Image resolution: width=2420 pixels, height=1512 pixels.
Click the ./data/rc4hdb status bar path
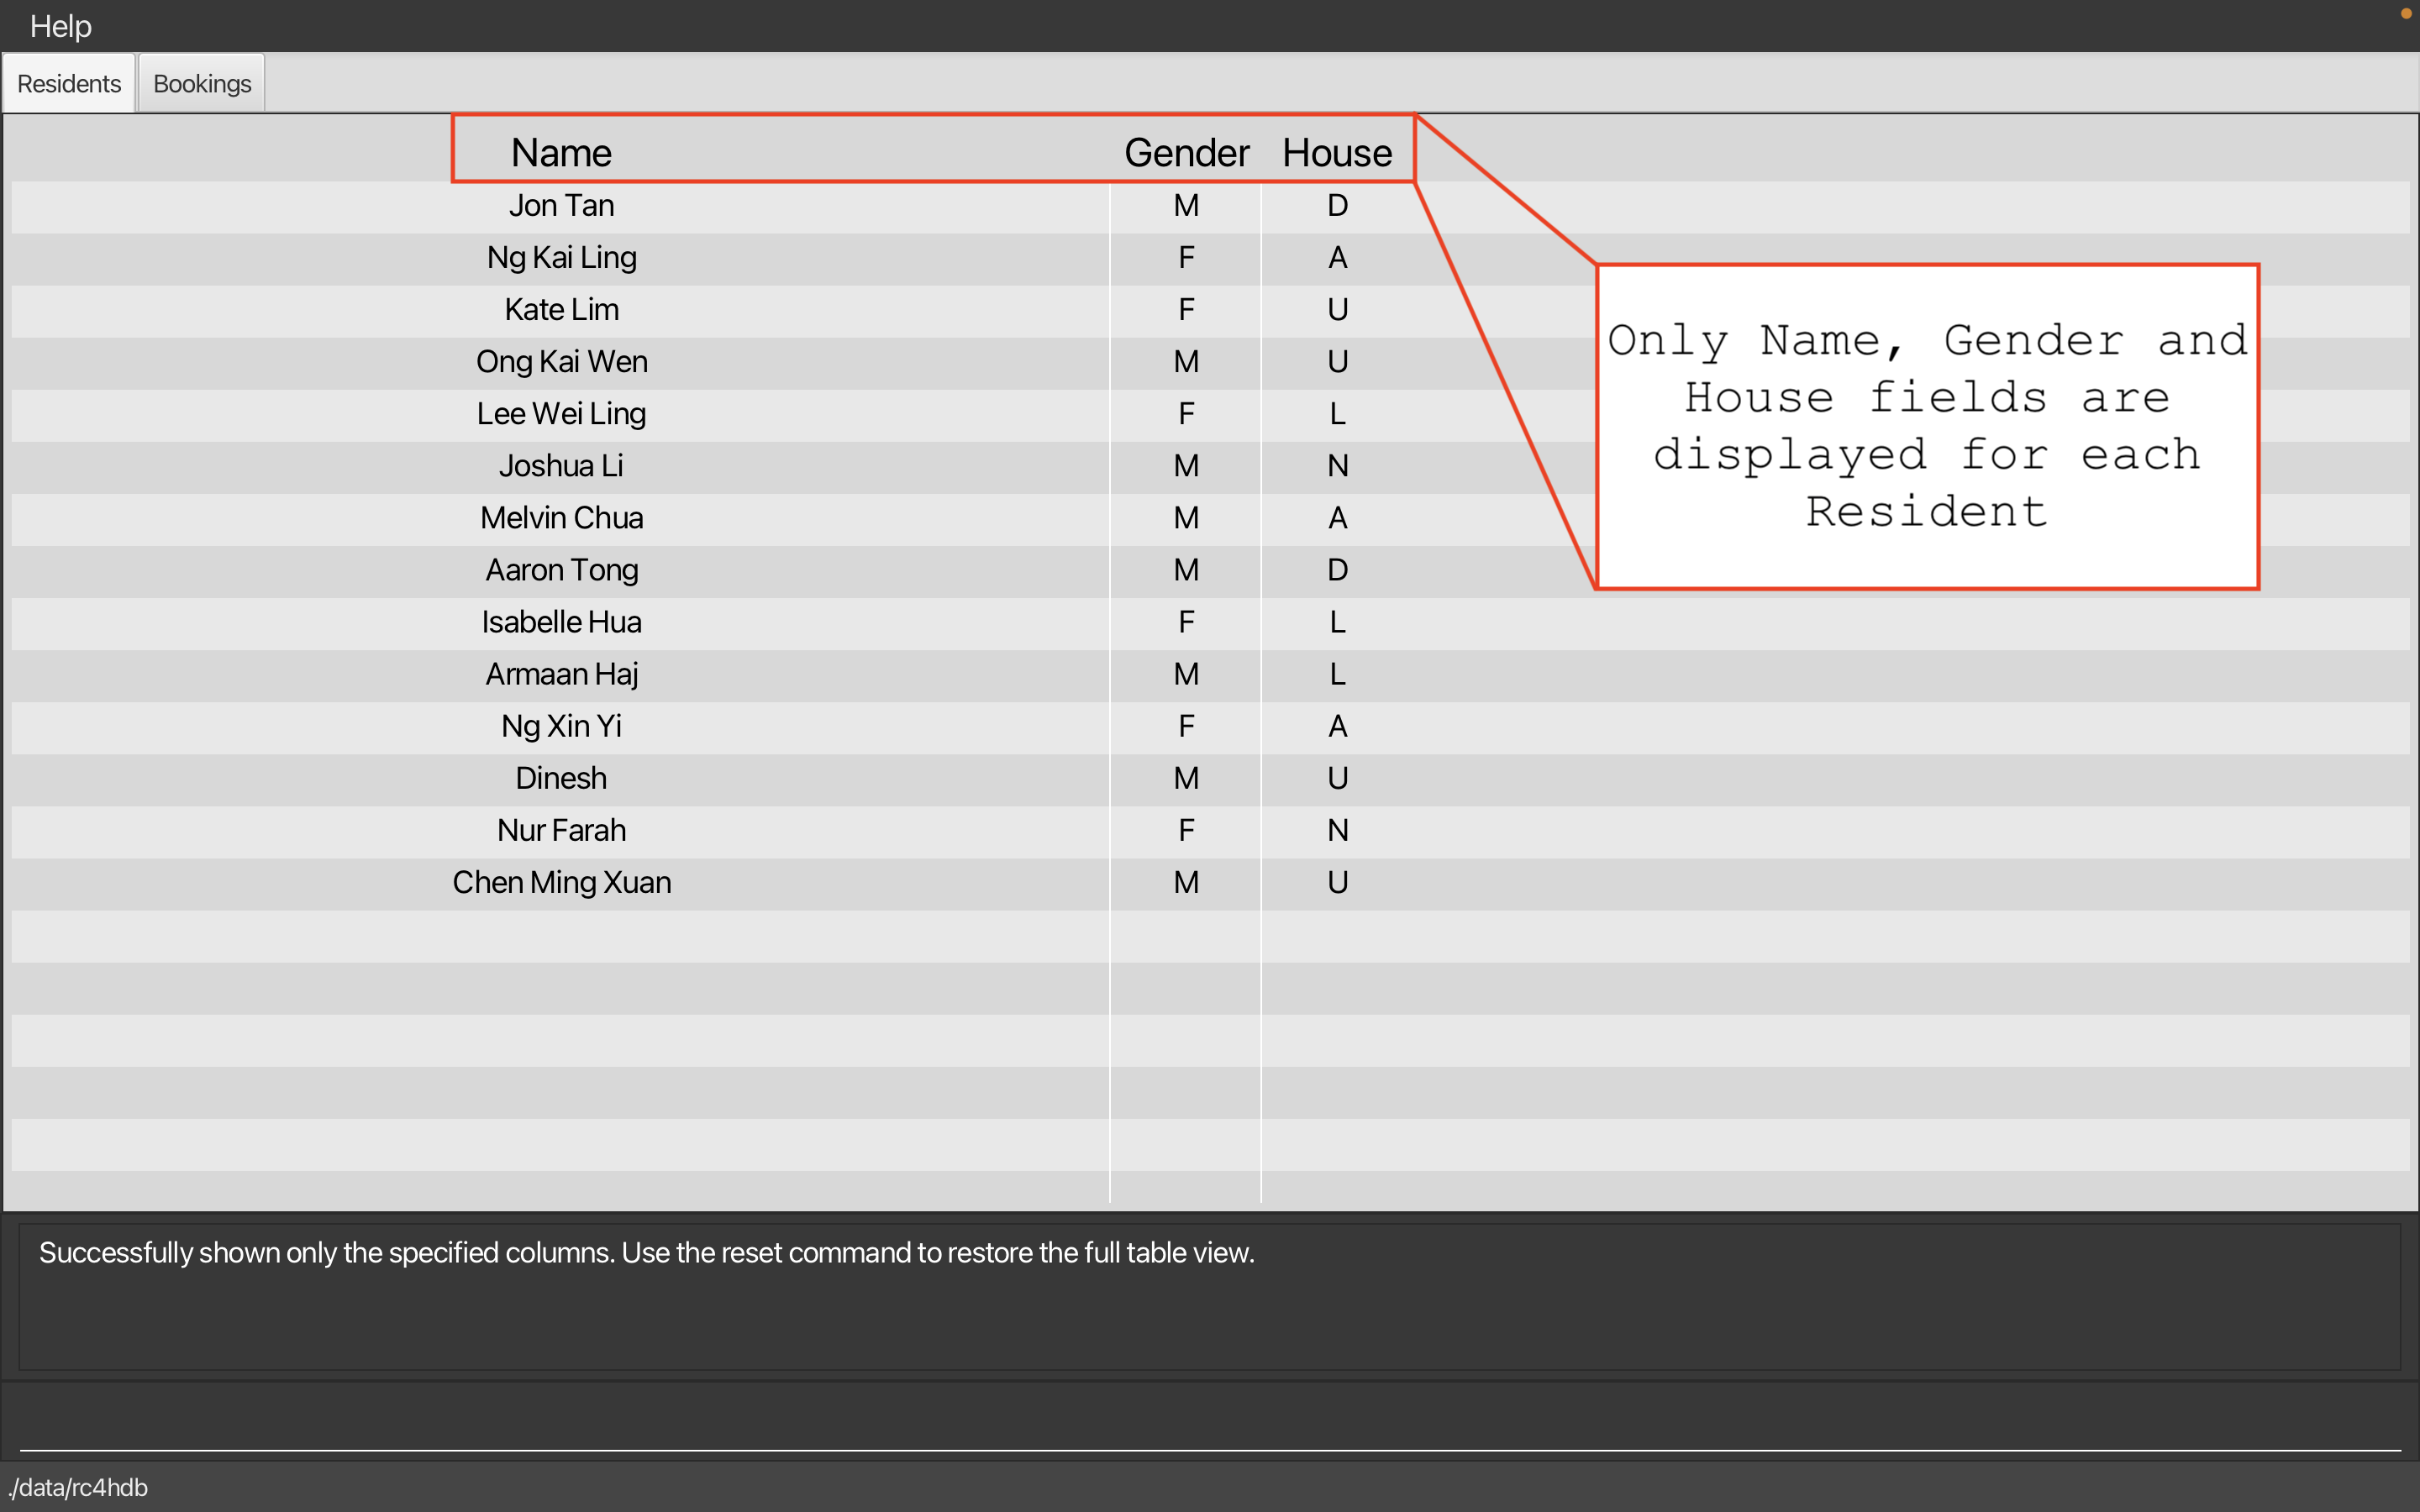pyautogui.click(x=78, y=1488)
